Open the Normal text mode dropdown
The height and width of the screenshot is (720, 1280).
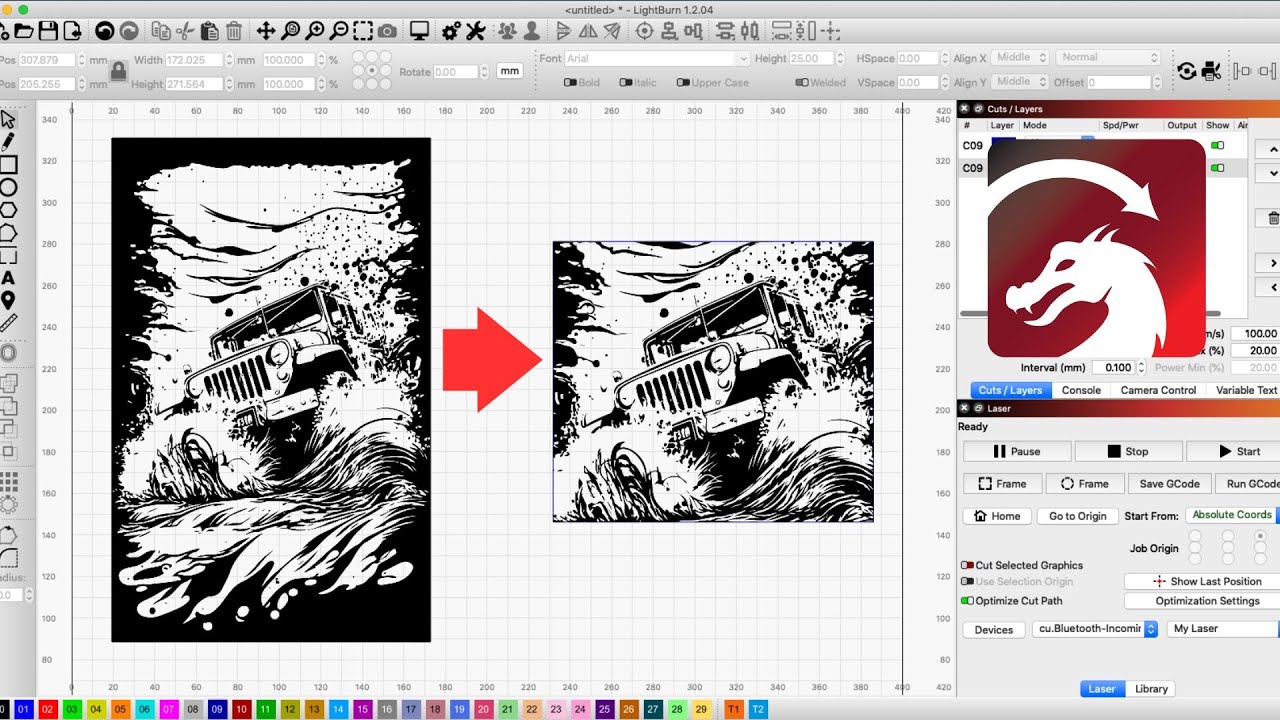1107,58
